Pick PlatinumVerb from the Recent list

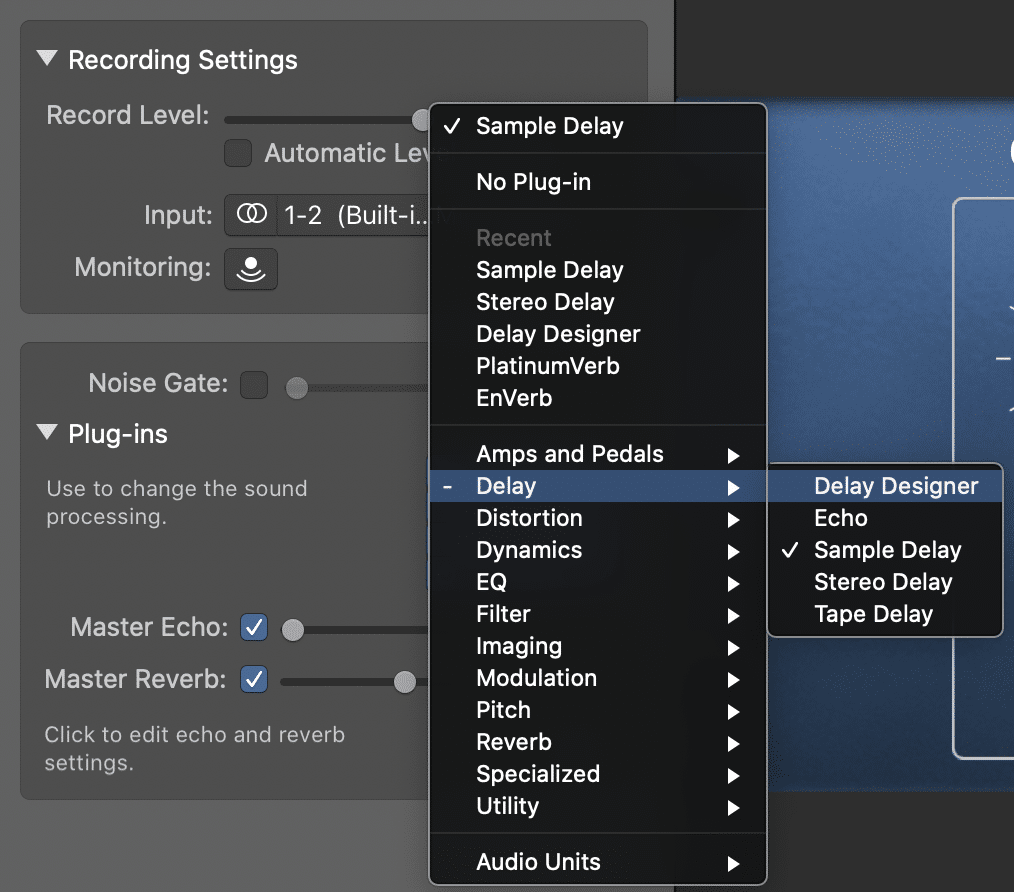549,365
